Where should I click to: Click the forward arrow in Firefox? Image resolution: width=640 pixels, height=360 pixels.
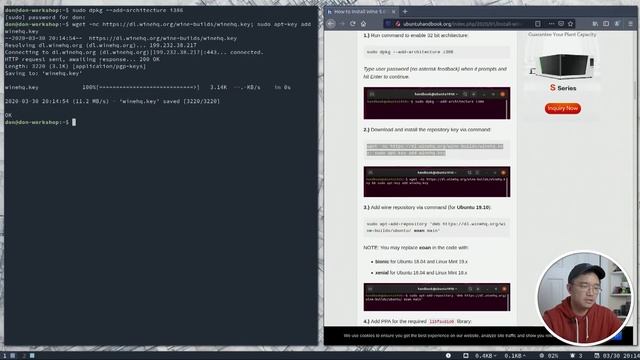342,24
